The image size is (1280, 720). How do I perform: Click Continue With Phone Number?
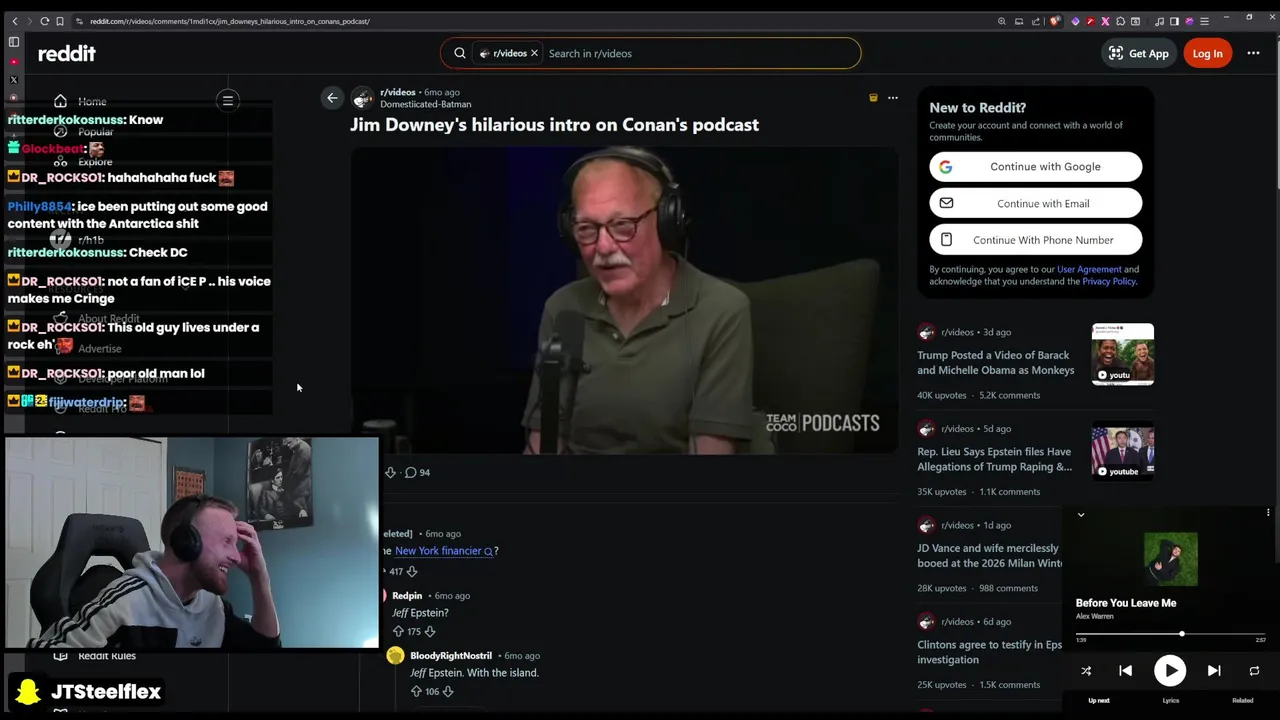(1035, 240)
